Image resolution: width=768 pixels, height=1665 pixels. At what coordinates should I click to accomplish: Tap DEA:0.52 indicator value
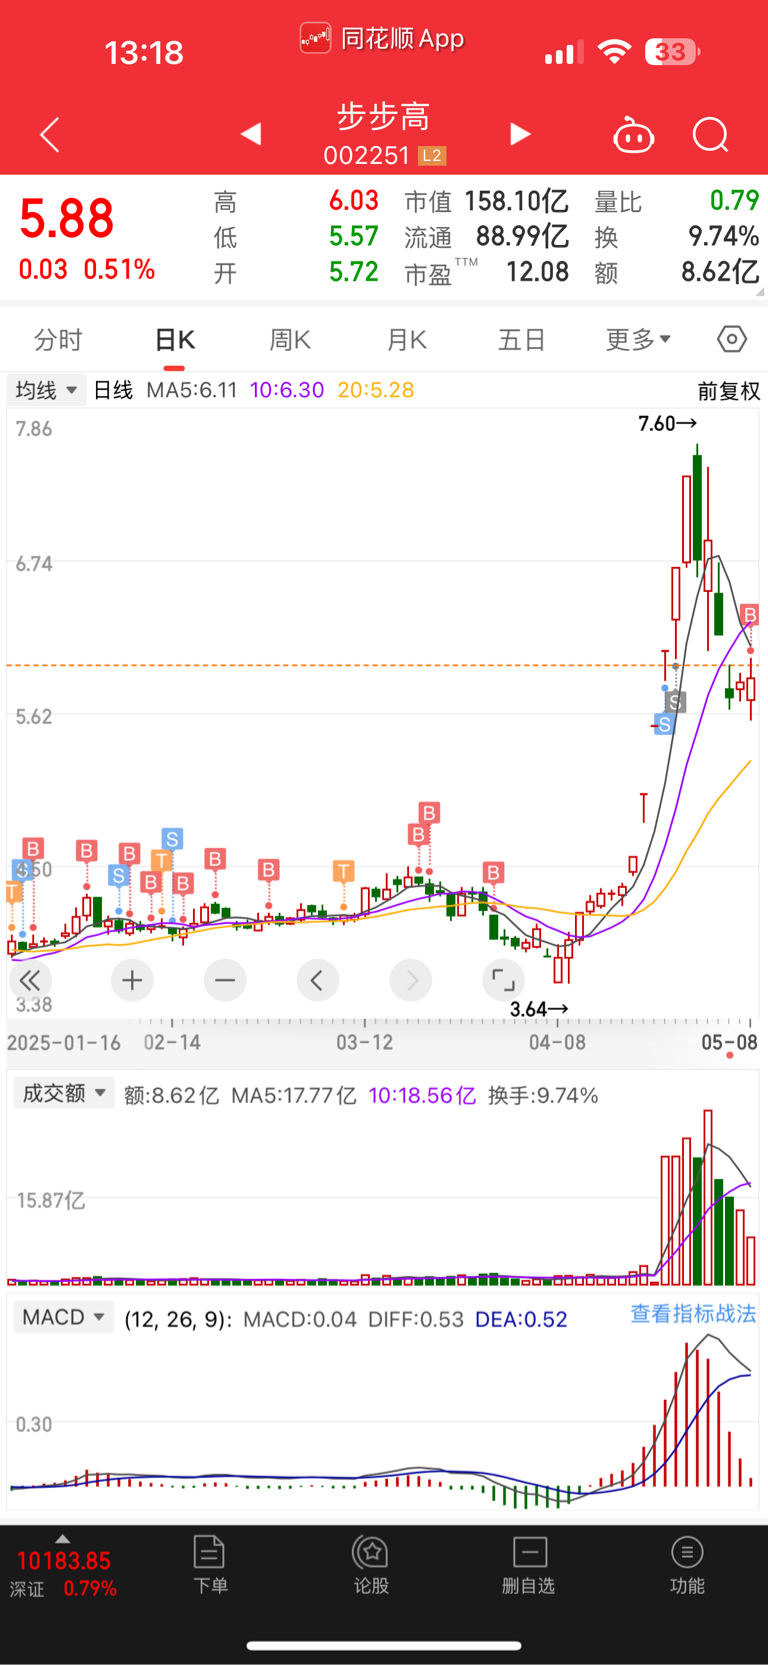coord(521,1319)
